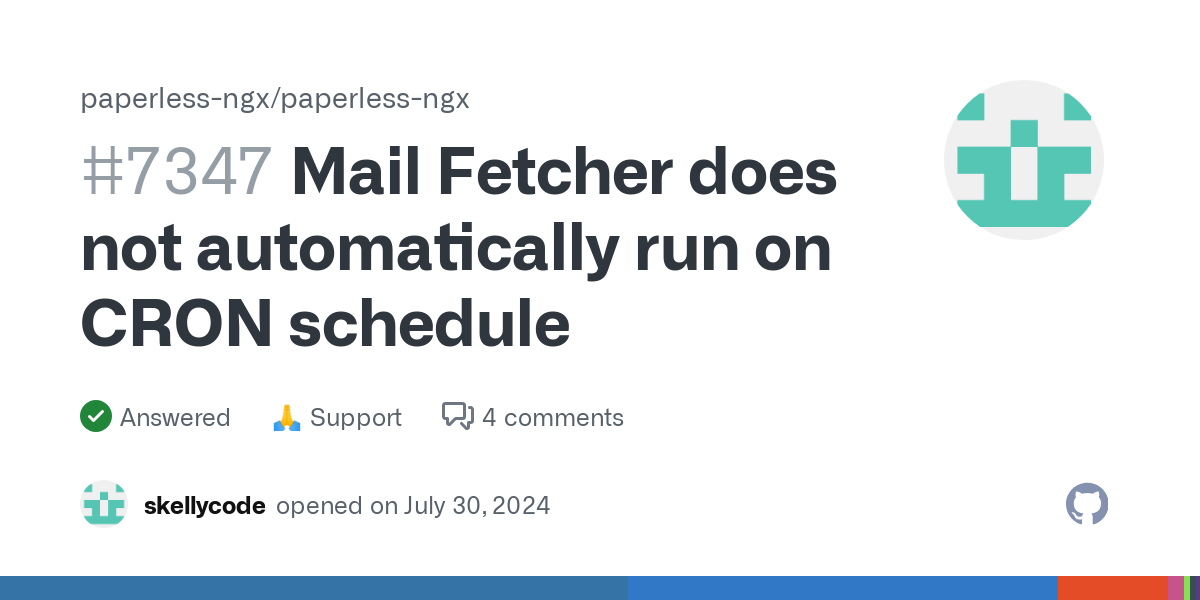Viewport: 1200px width, 600px height.
Task: Click the green Answered checkmark icon
Action: [x=95, y=416]
